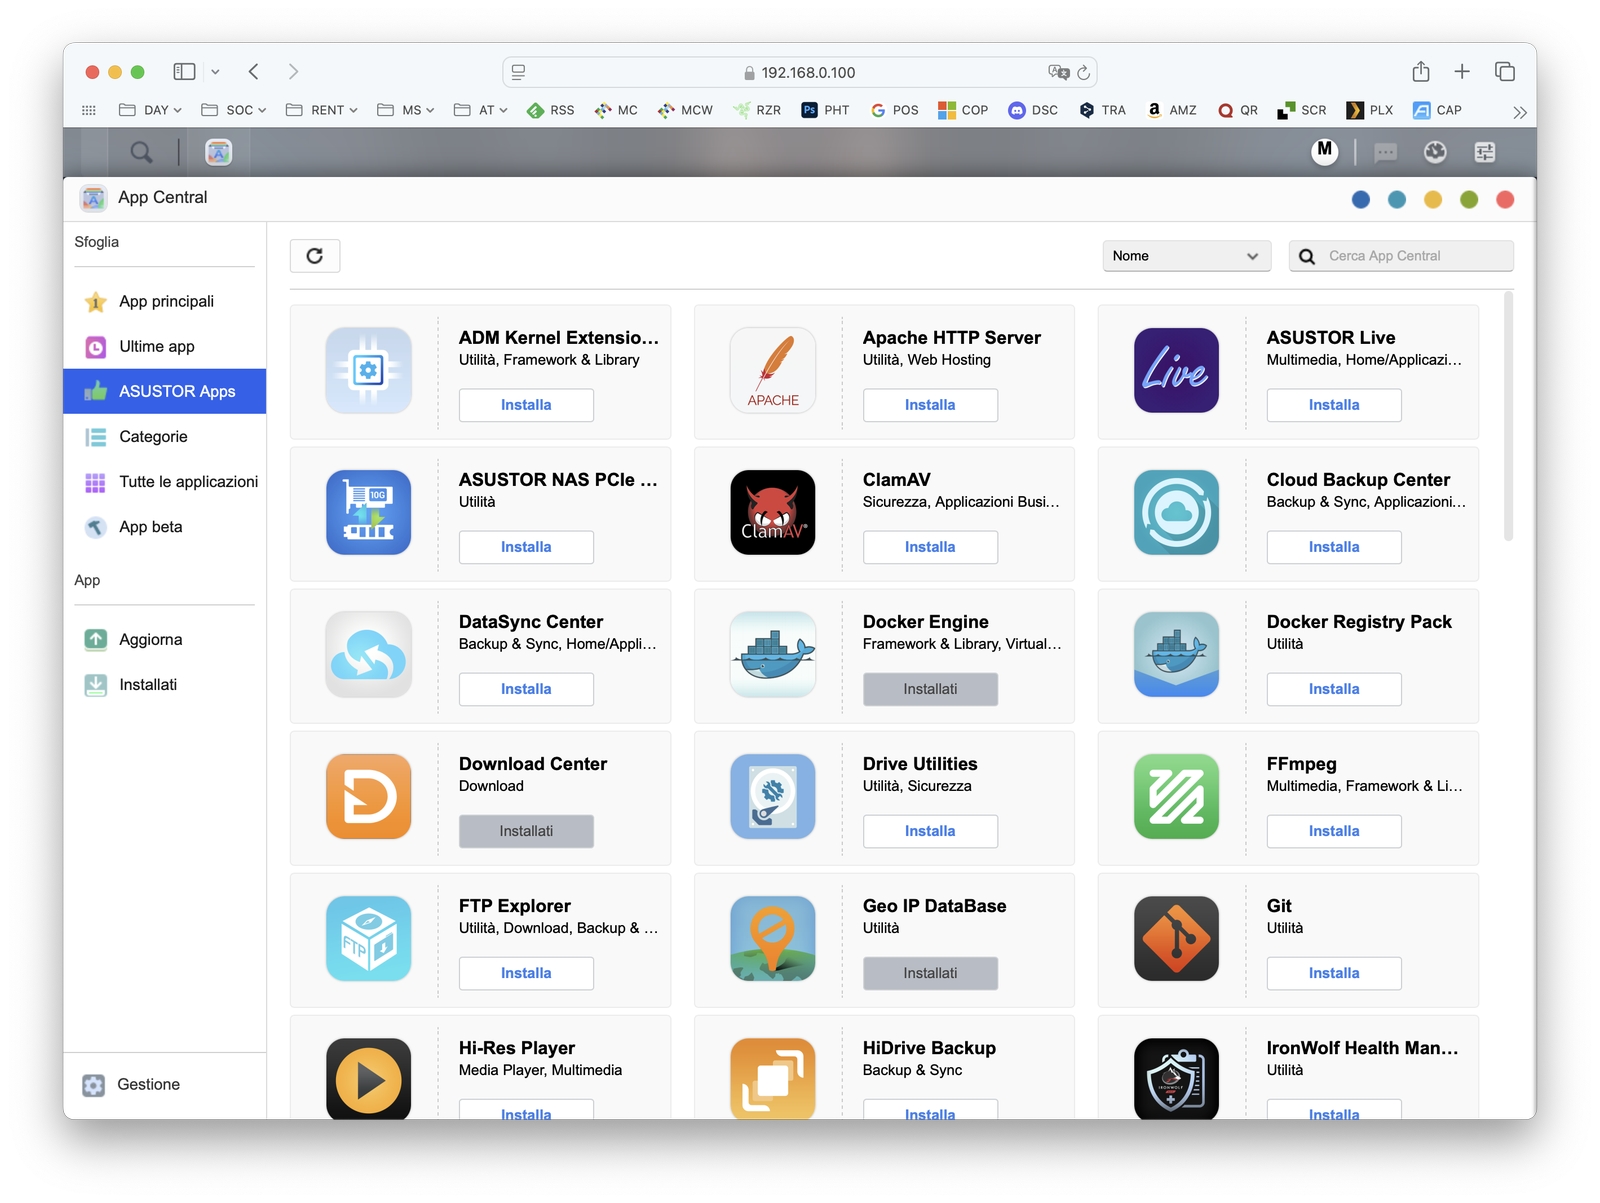
Task: Expand the AT bookmarks folder
Action: click(x=481, y=110)
